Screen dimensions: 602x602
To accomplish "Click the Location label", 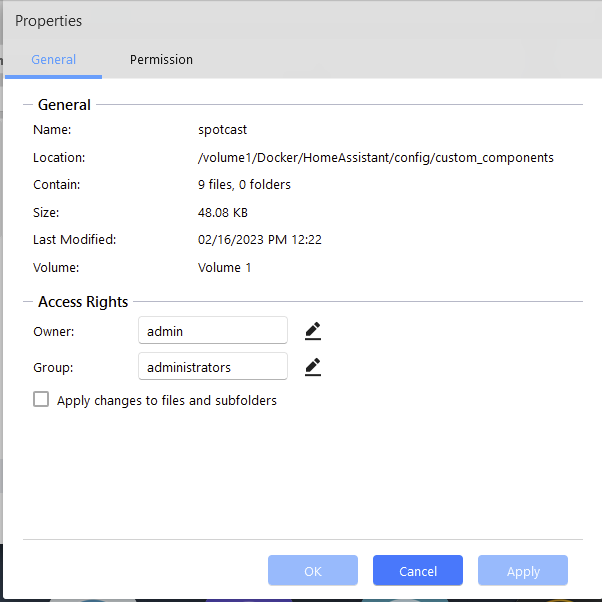I will click(x=59, y=158).
